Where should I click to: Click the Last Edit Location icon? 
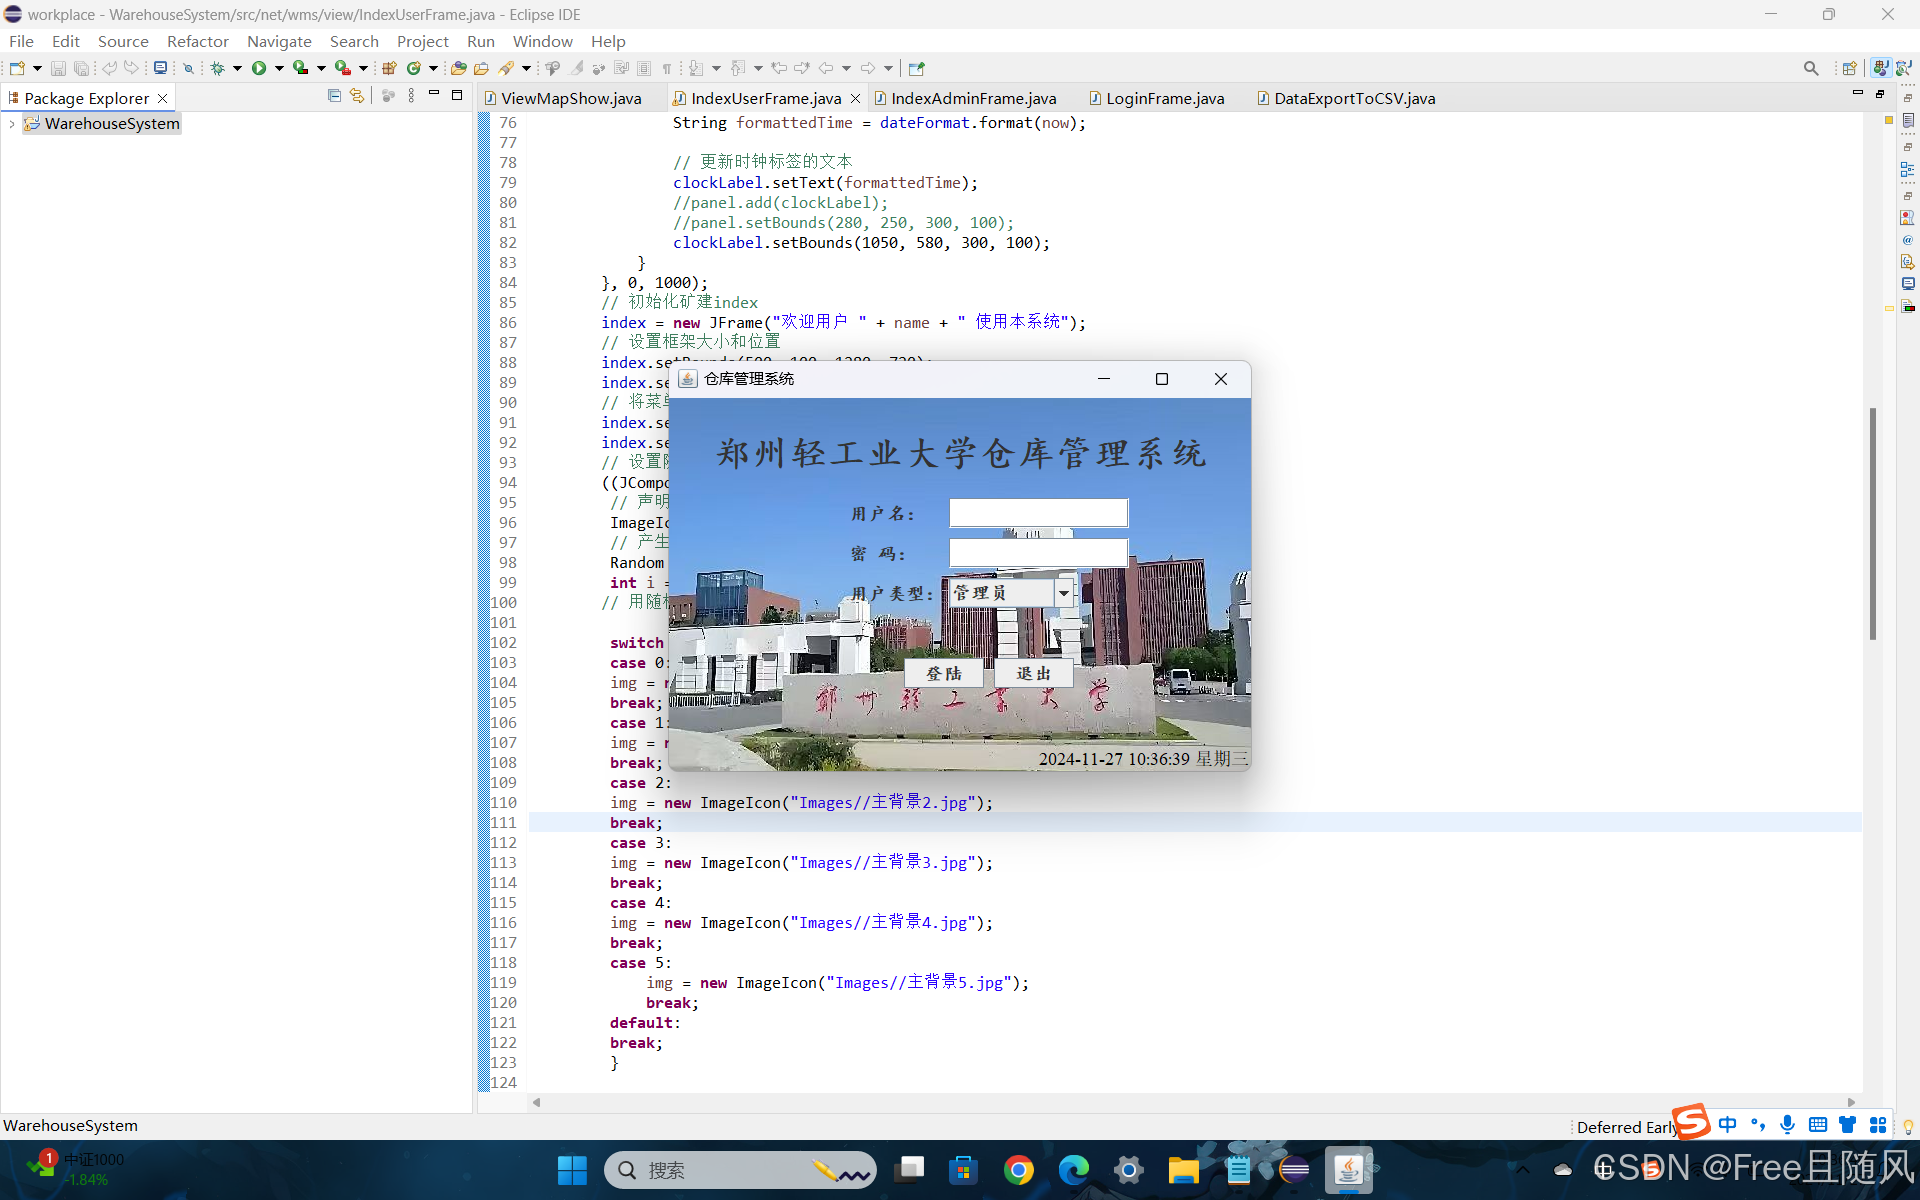pos(780,68)
